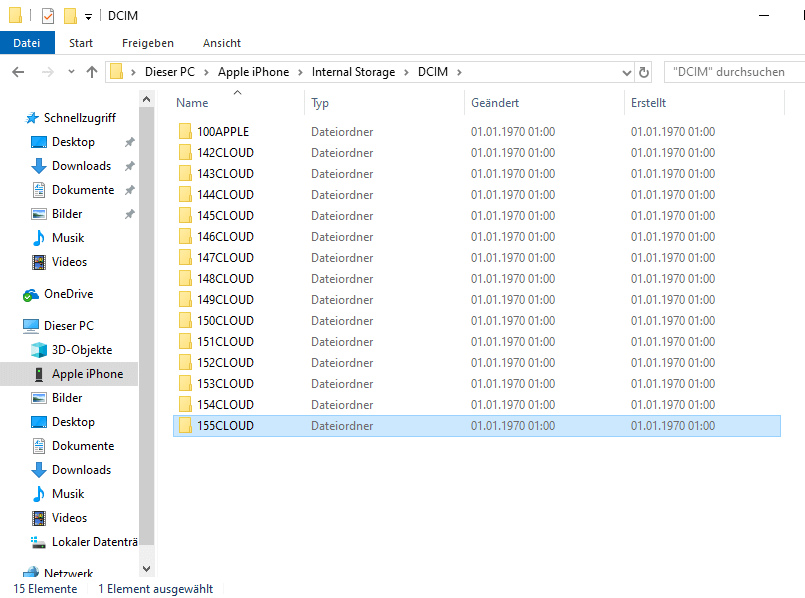This screenshot has width=805, height=598.
Task: Expand chevron after Internal Storage breadcrumb
Action: pyautogui.click(x=406, y=72)
